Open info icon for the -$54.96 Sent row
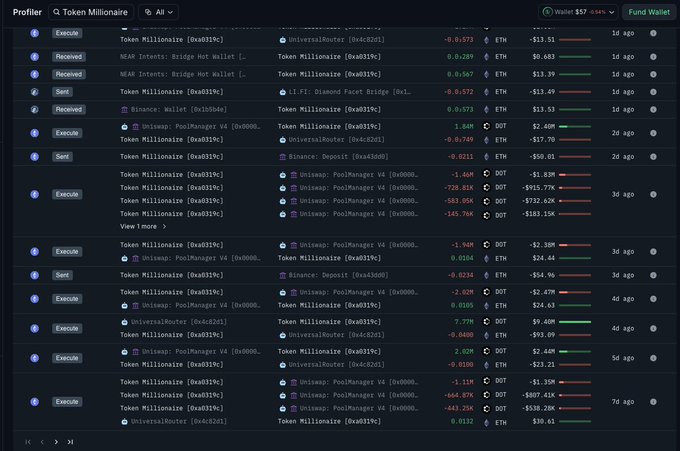The width and height of the screenshot is (680, 451). [653, 275]
